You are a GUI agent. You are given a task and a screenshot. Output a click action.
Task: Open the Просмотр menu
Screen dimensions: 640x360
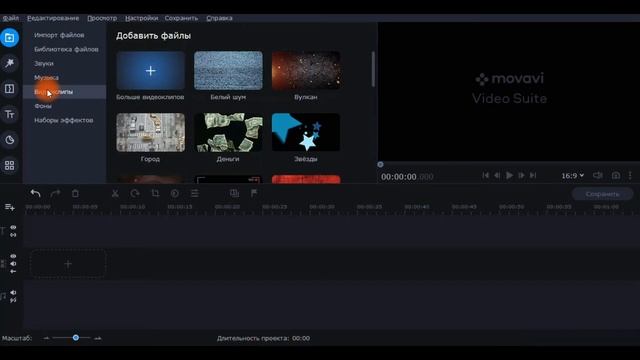coord(102,18)
